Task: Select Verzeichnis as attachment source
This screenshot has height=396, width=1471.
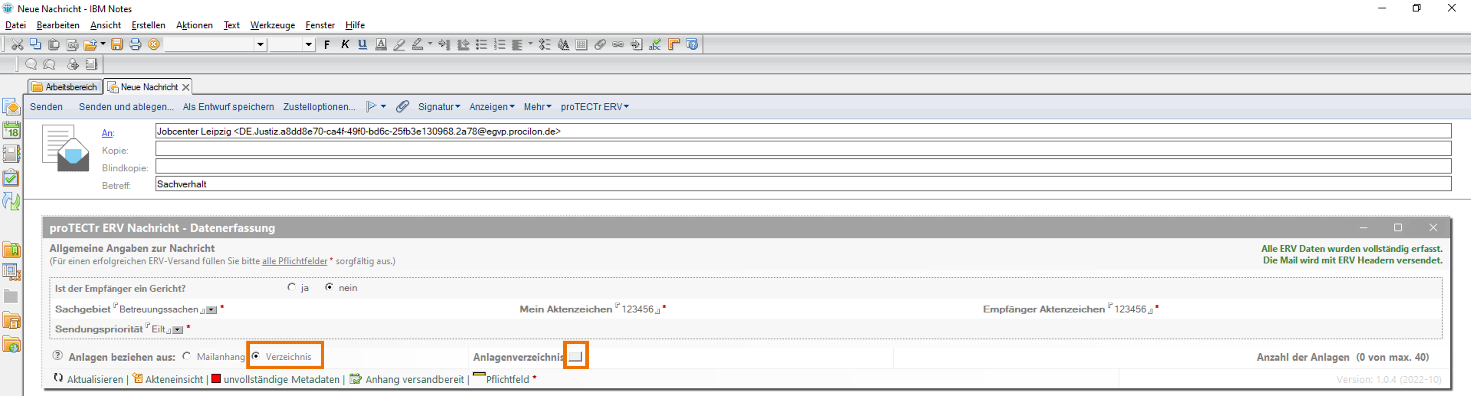Action: point(256,356)
